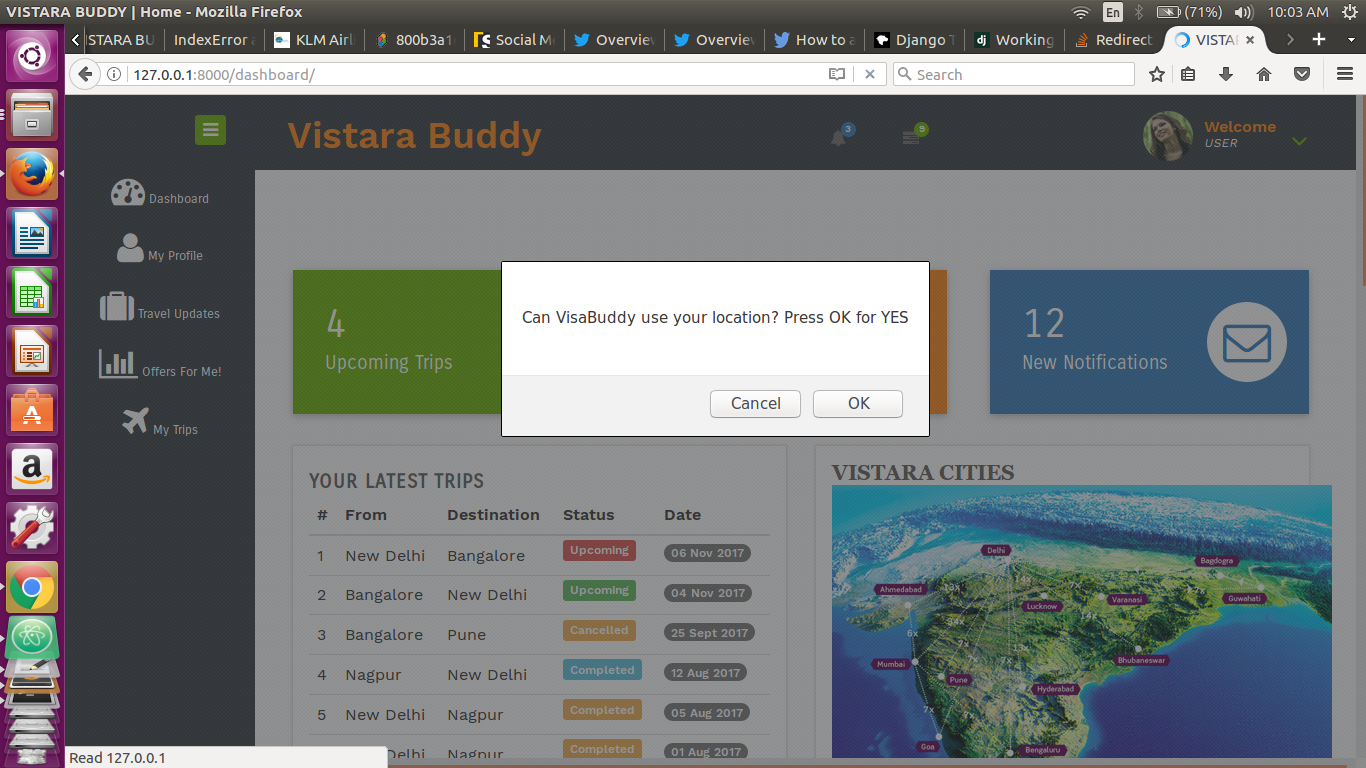
Task: Stop page loading with X button
Action: (x=870, y=74)
